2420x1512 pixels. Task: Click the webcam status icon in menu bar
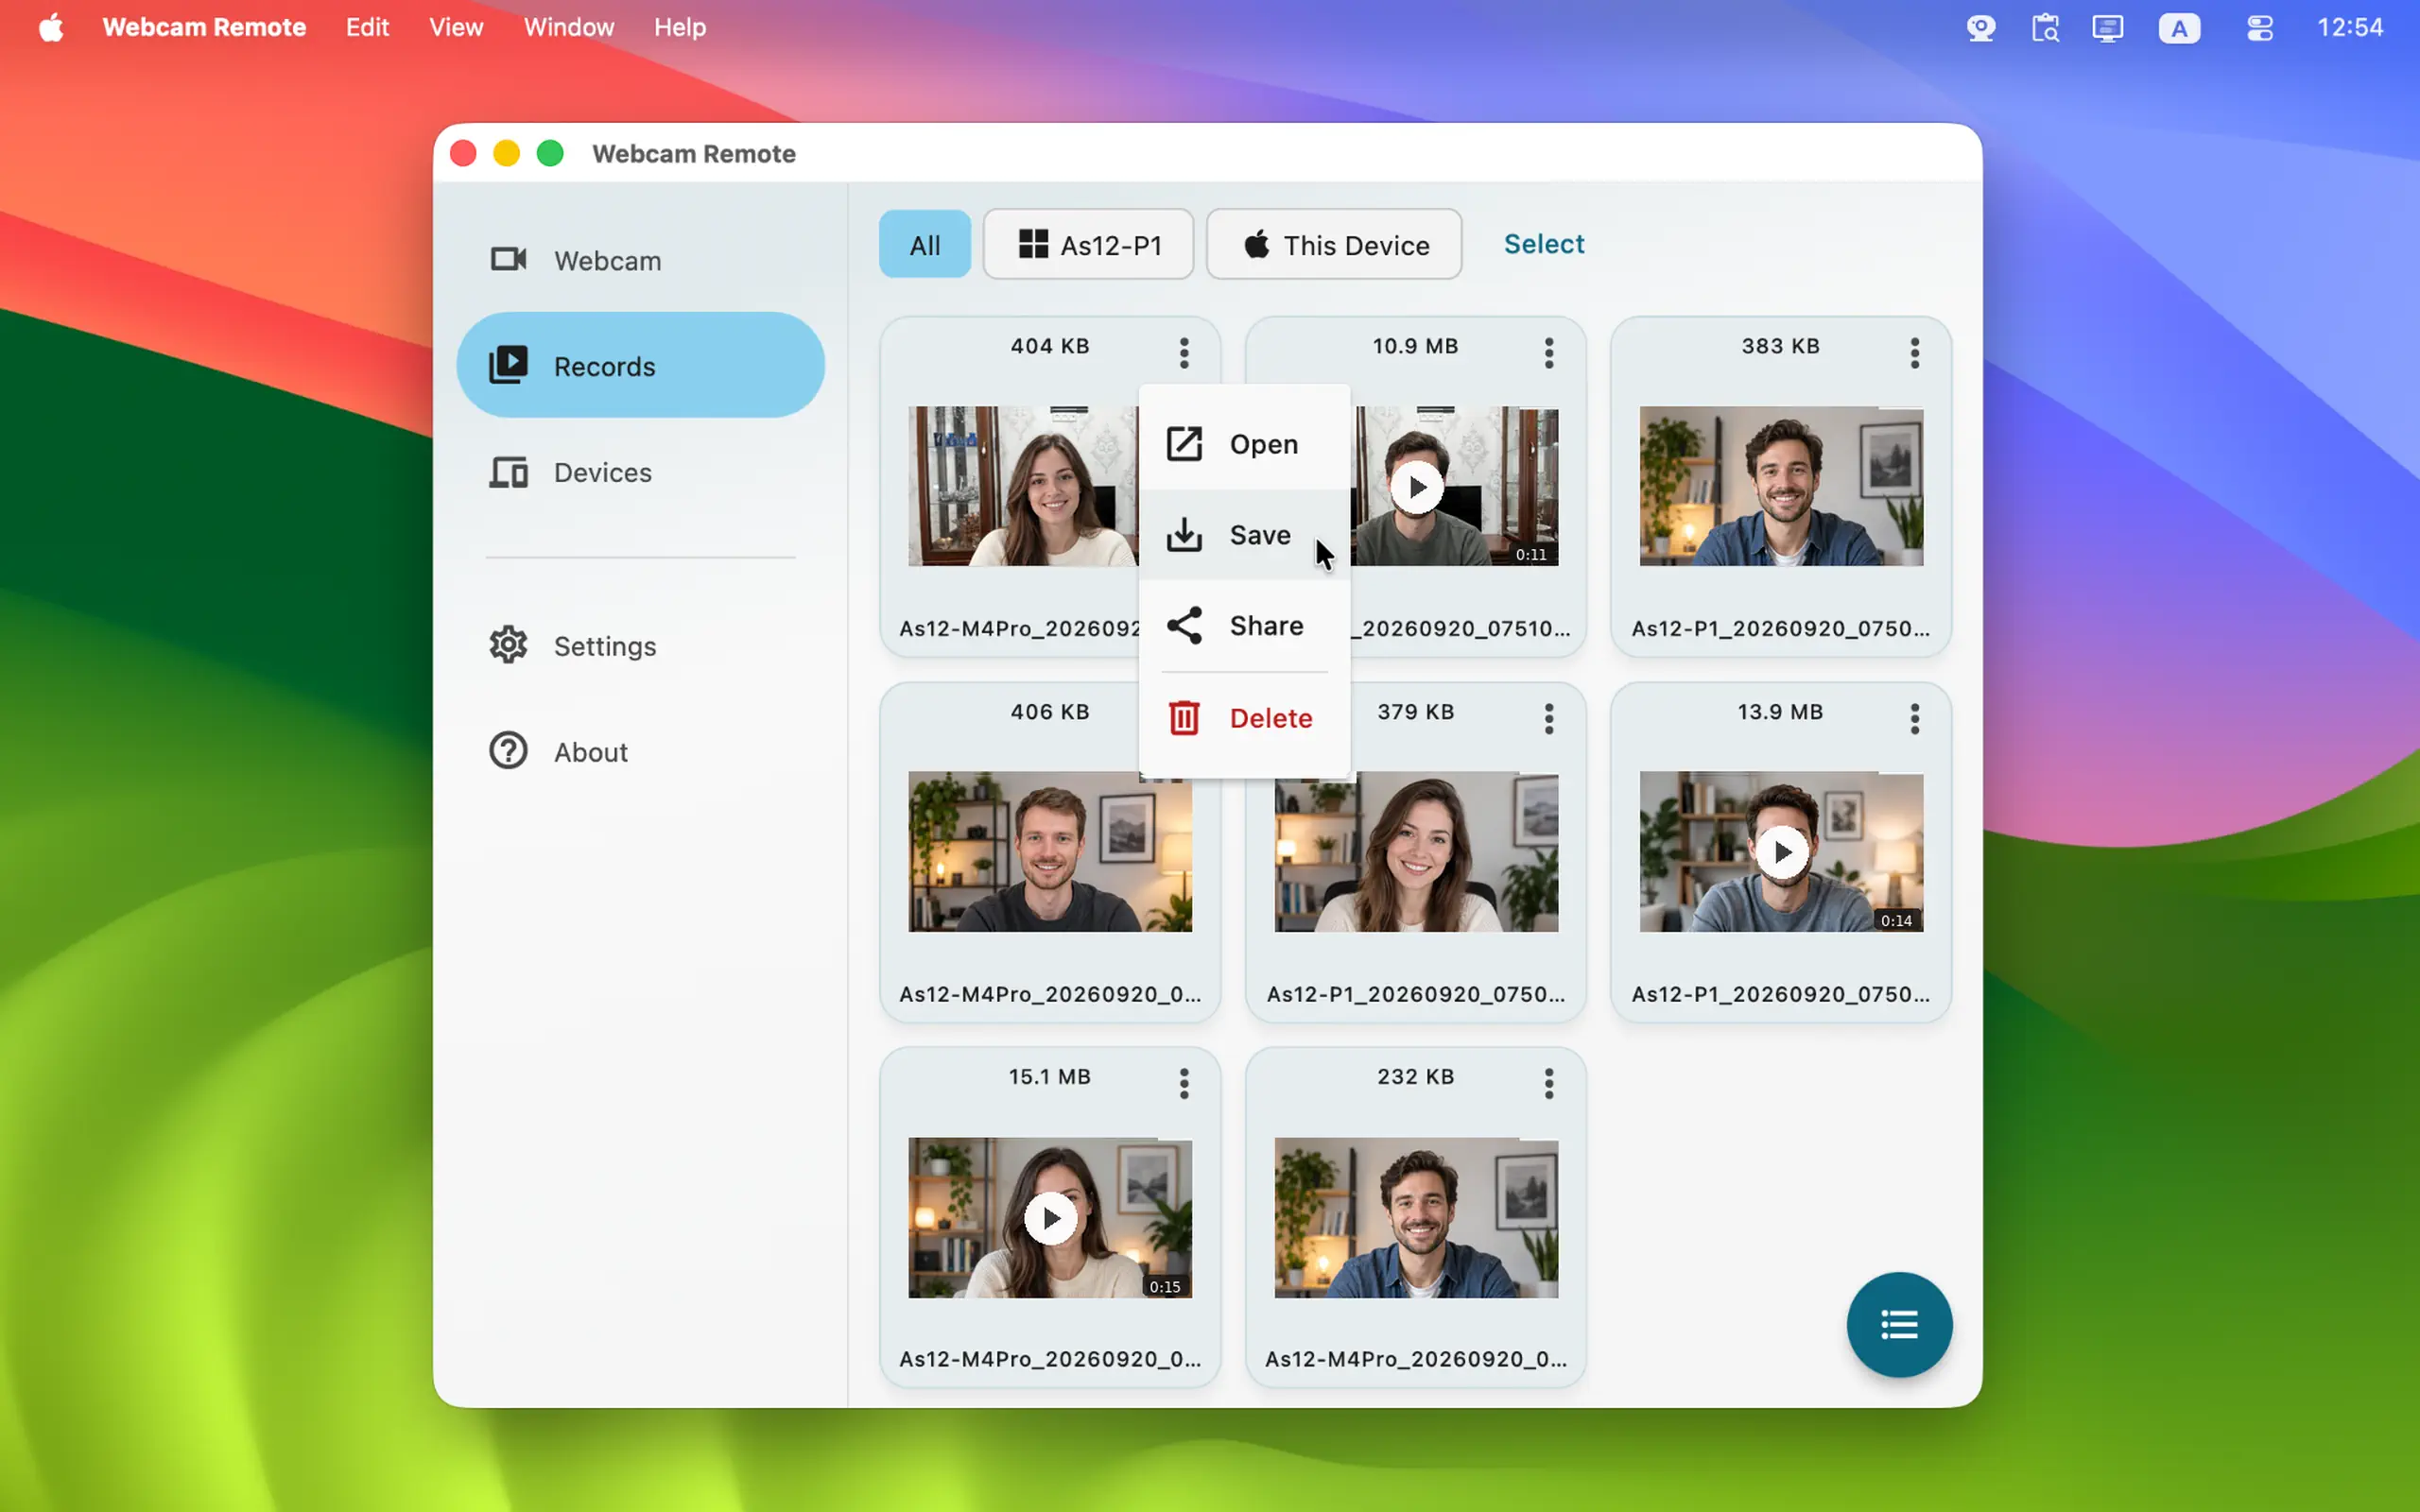1980,27
